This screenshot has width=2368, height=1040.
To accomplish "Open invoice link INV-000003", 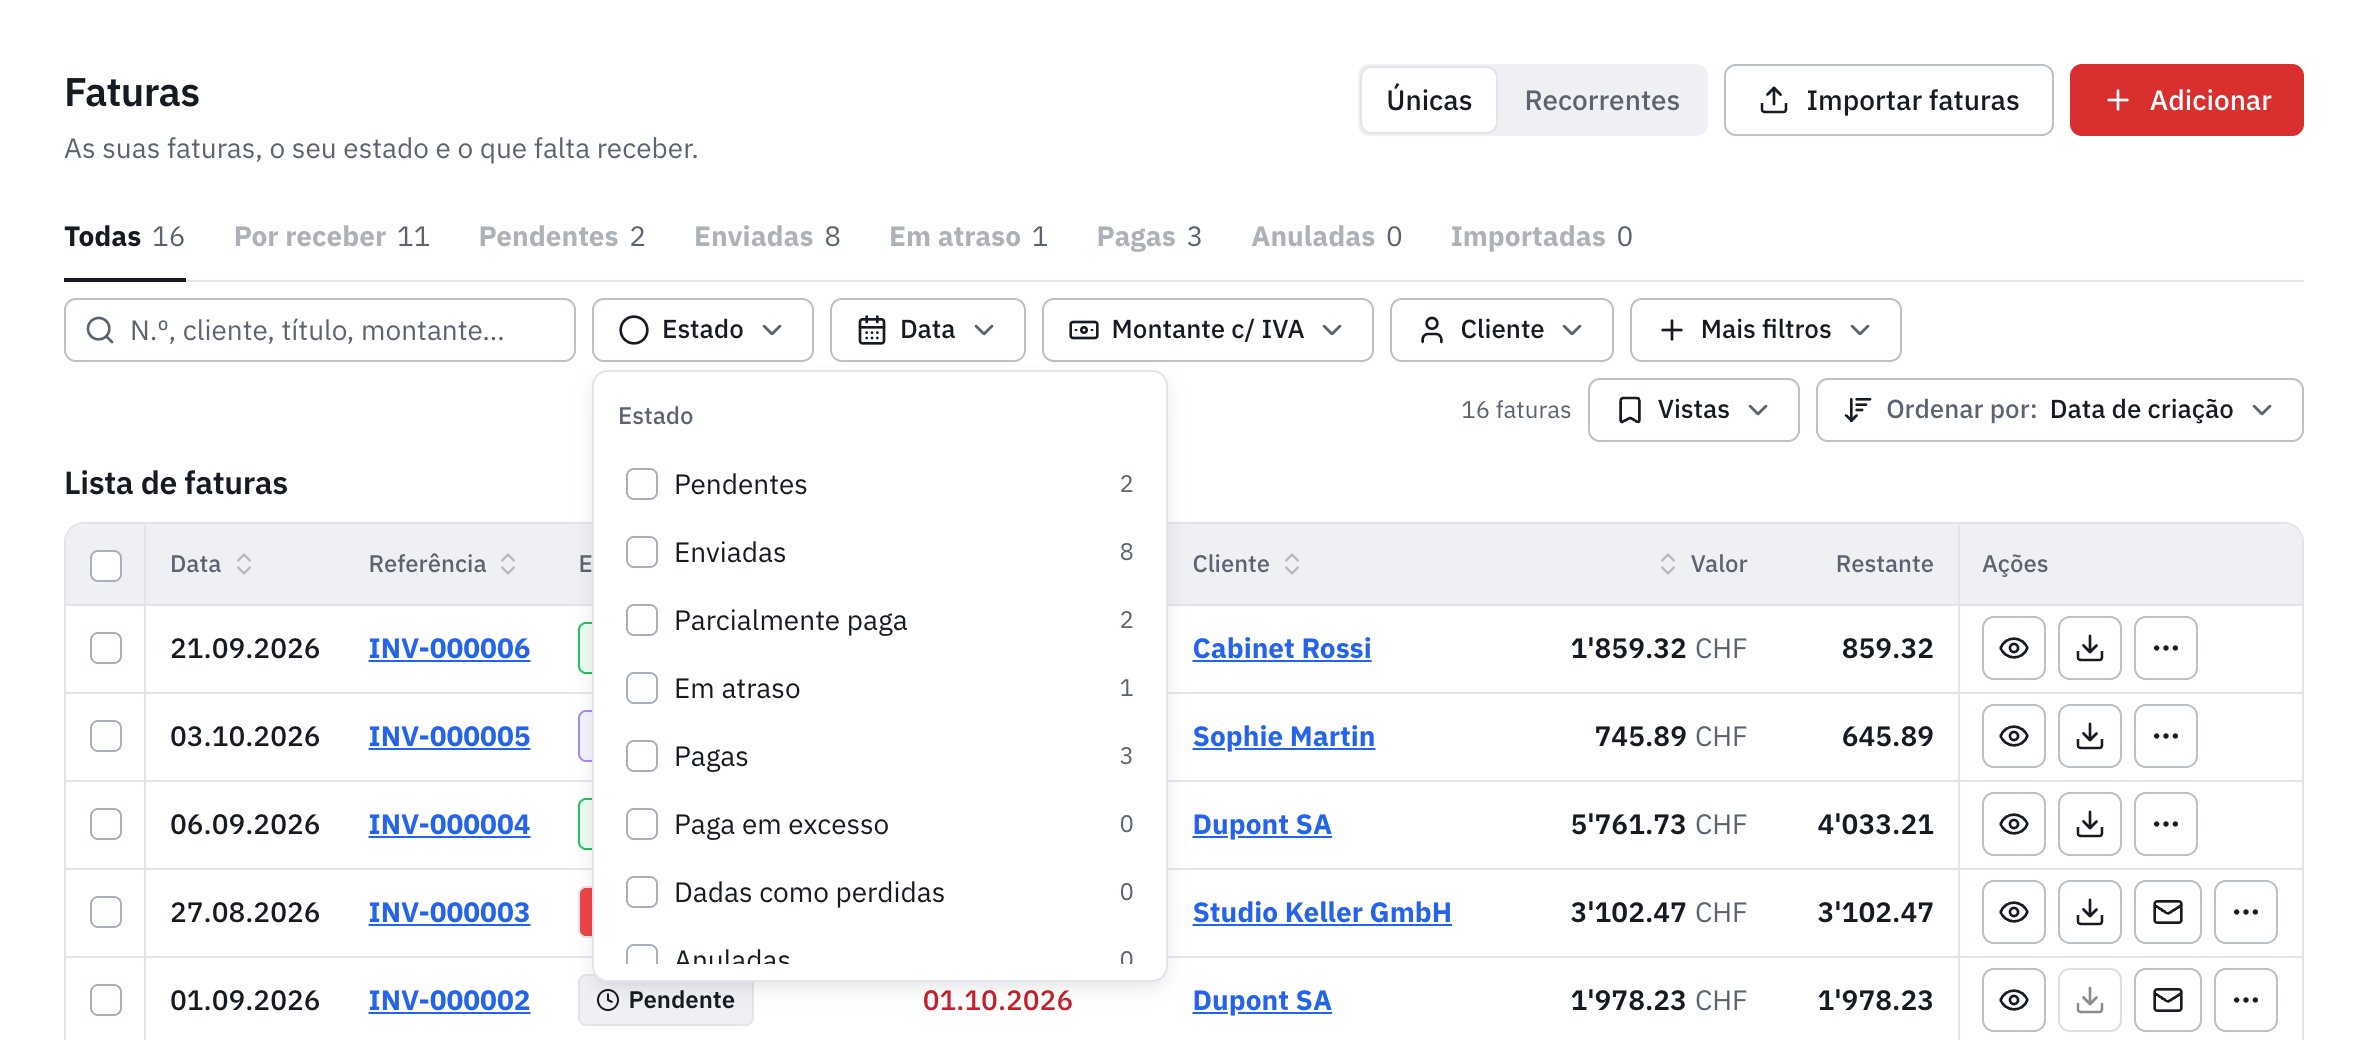I will point(449,912).
